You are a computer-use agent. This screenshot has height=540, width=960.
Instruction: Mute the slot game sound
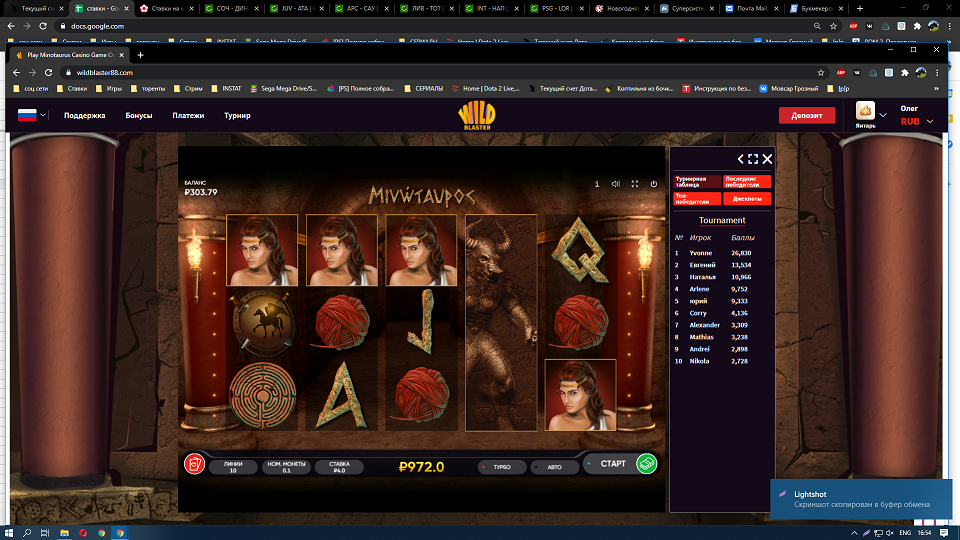[x=616, y=184]
